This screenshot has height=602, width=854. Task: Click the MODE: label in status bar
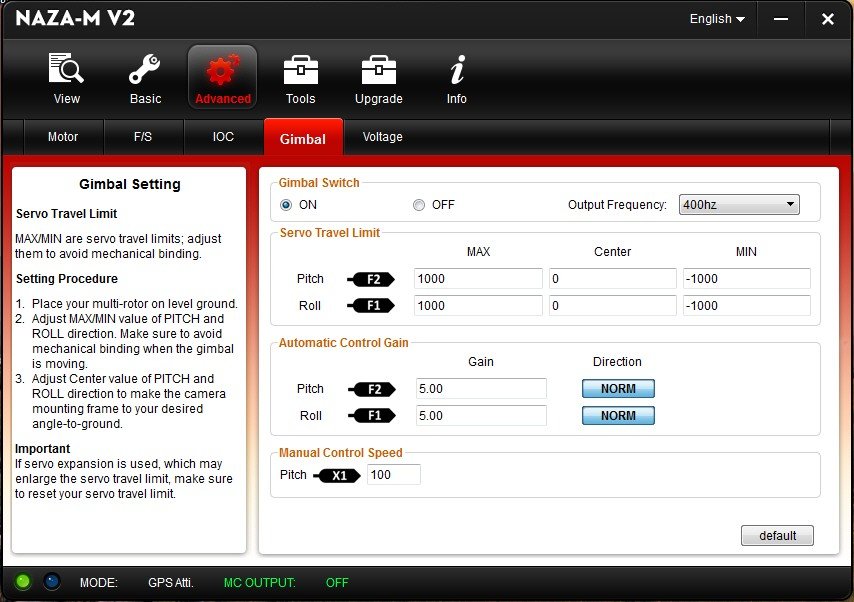pos(99,582)
